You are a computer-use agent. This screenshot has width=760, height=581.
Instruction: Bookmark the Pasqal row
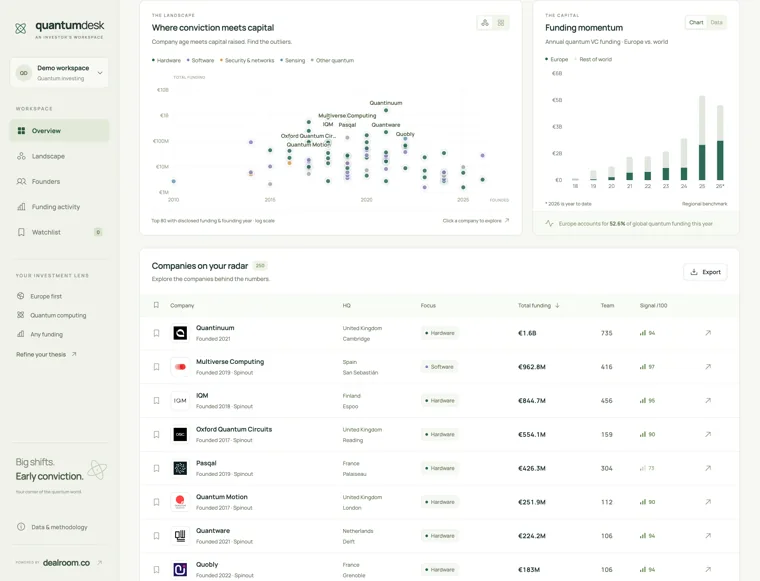[x=156, y=468]
